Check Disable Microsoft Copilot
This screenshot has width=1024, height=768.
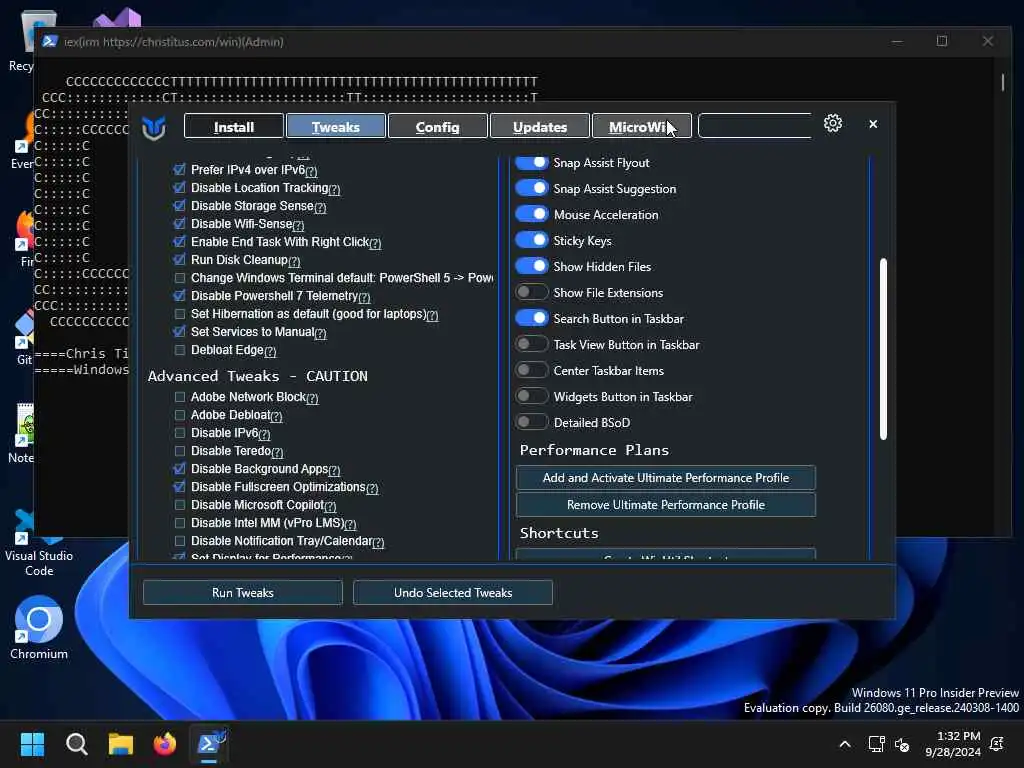pos(180,505)
